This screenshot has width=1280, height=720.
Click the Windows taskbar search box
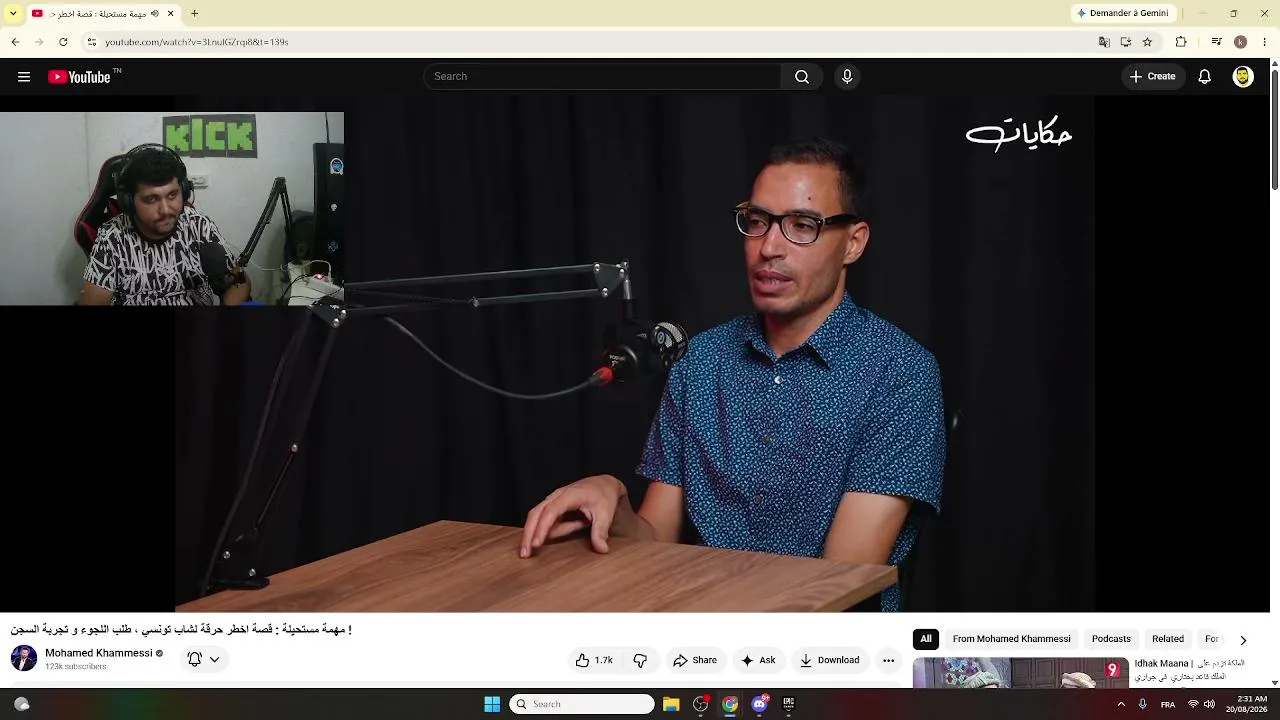[x=582, y=704]
